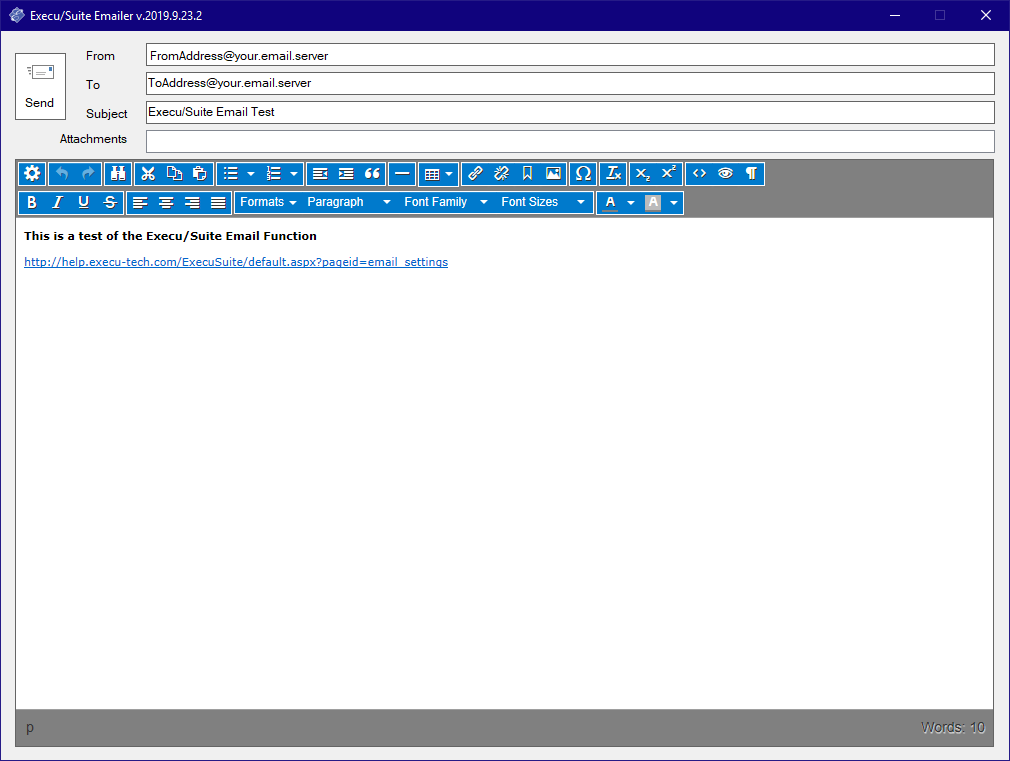Clear formatting from selected text
Screen dimensions: 1010x761
pyautogui.click(x=613, y=173)
